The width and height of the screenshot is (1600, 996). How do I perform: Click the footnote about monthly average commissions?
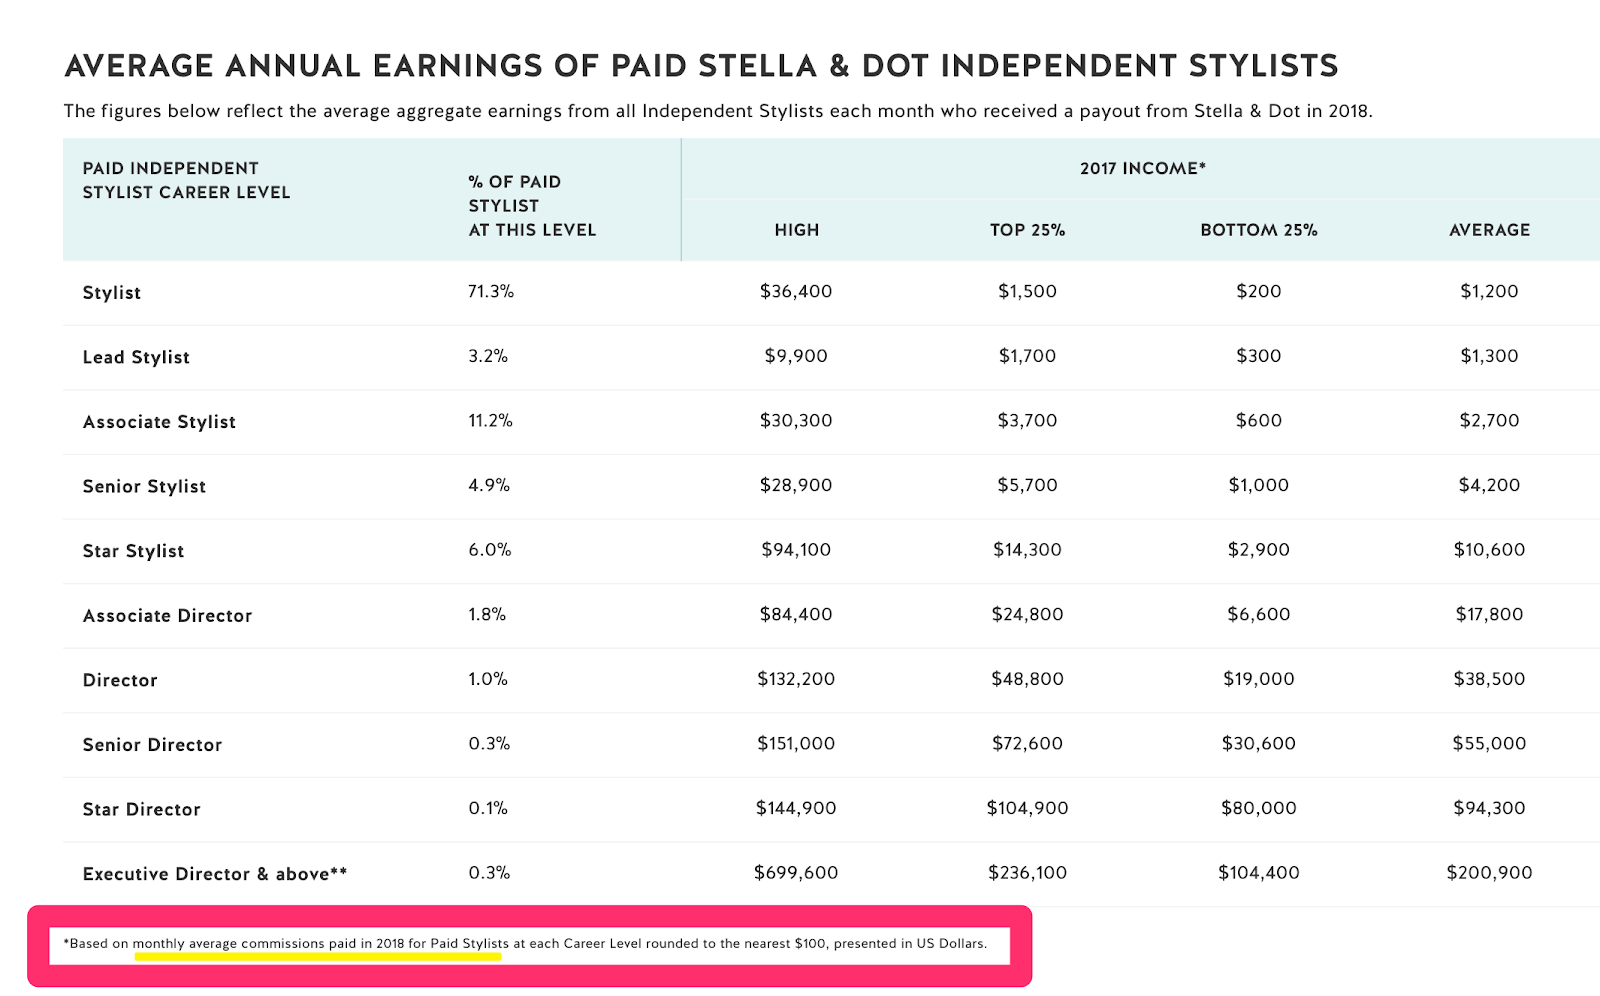point(525,943)
